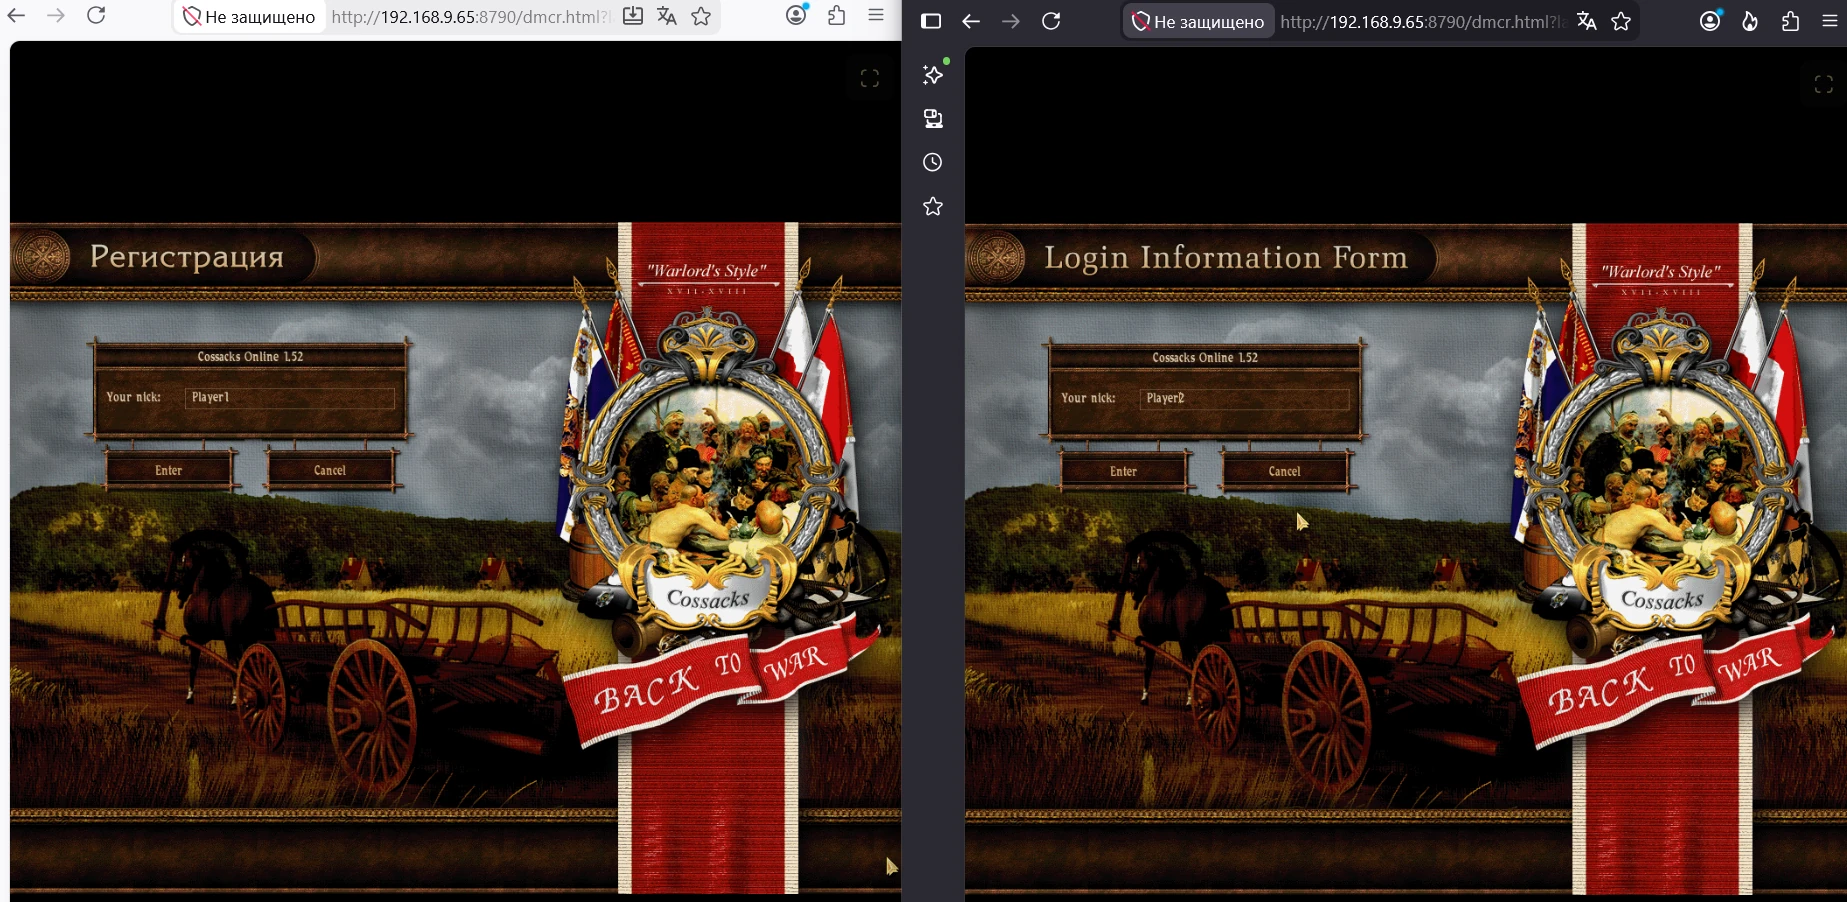
Task: Go back in the left browser window
Action: 17,15
